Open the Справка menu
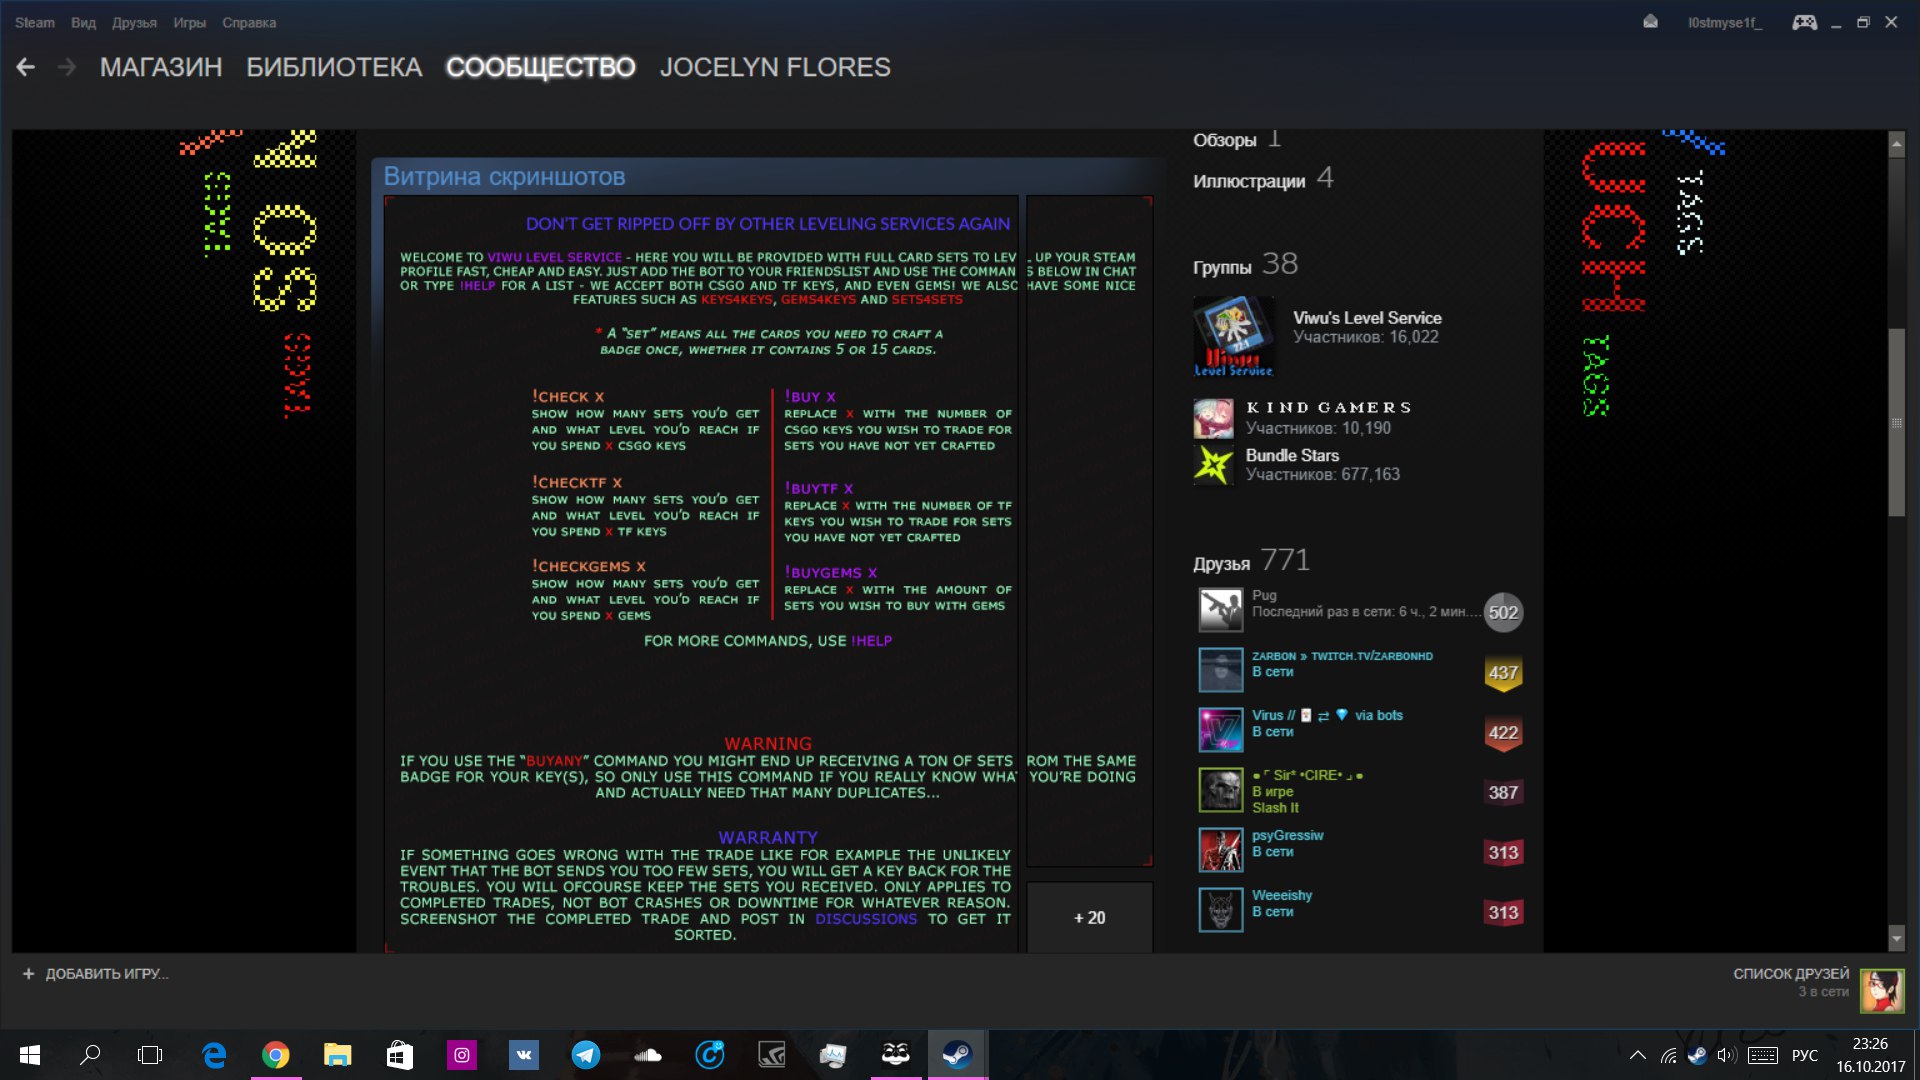Image resolution: width=1920 pixels, height=1080 pixels. click(x=249, y=22)
